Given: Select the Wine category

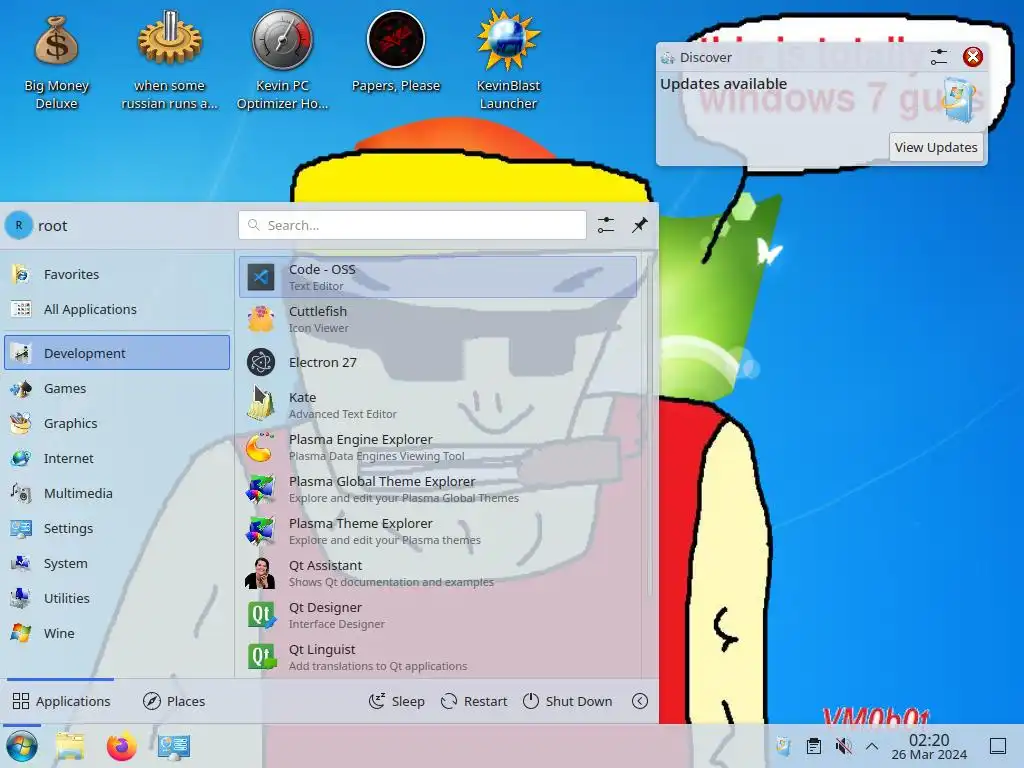Looking at the screenshot, I should [x=118, y=633].
